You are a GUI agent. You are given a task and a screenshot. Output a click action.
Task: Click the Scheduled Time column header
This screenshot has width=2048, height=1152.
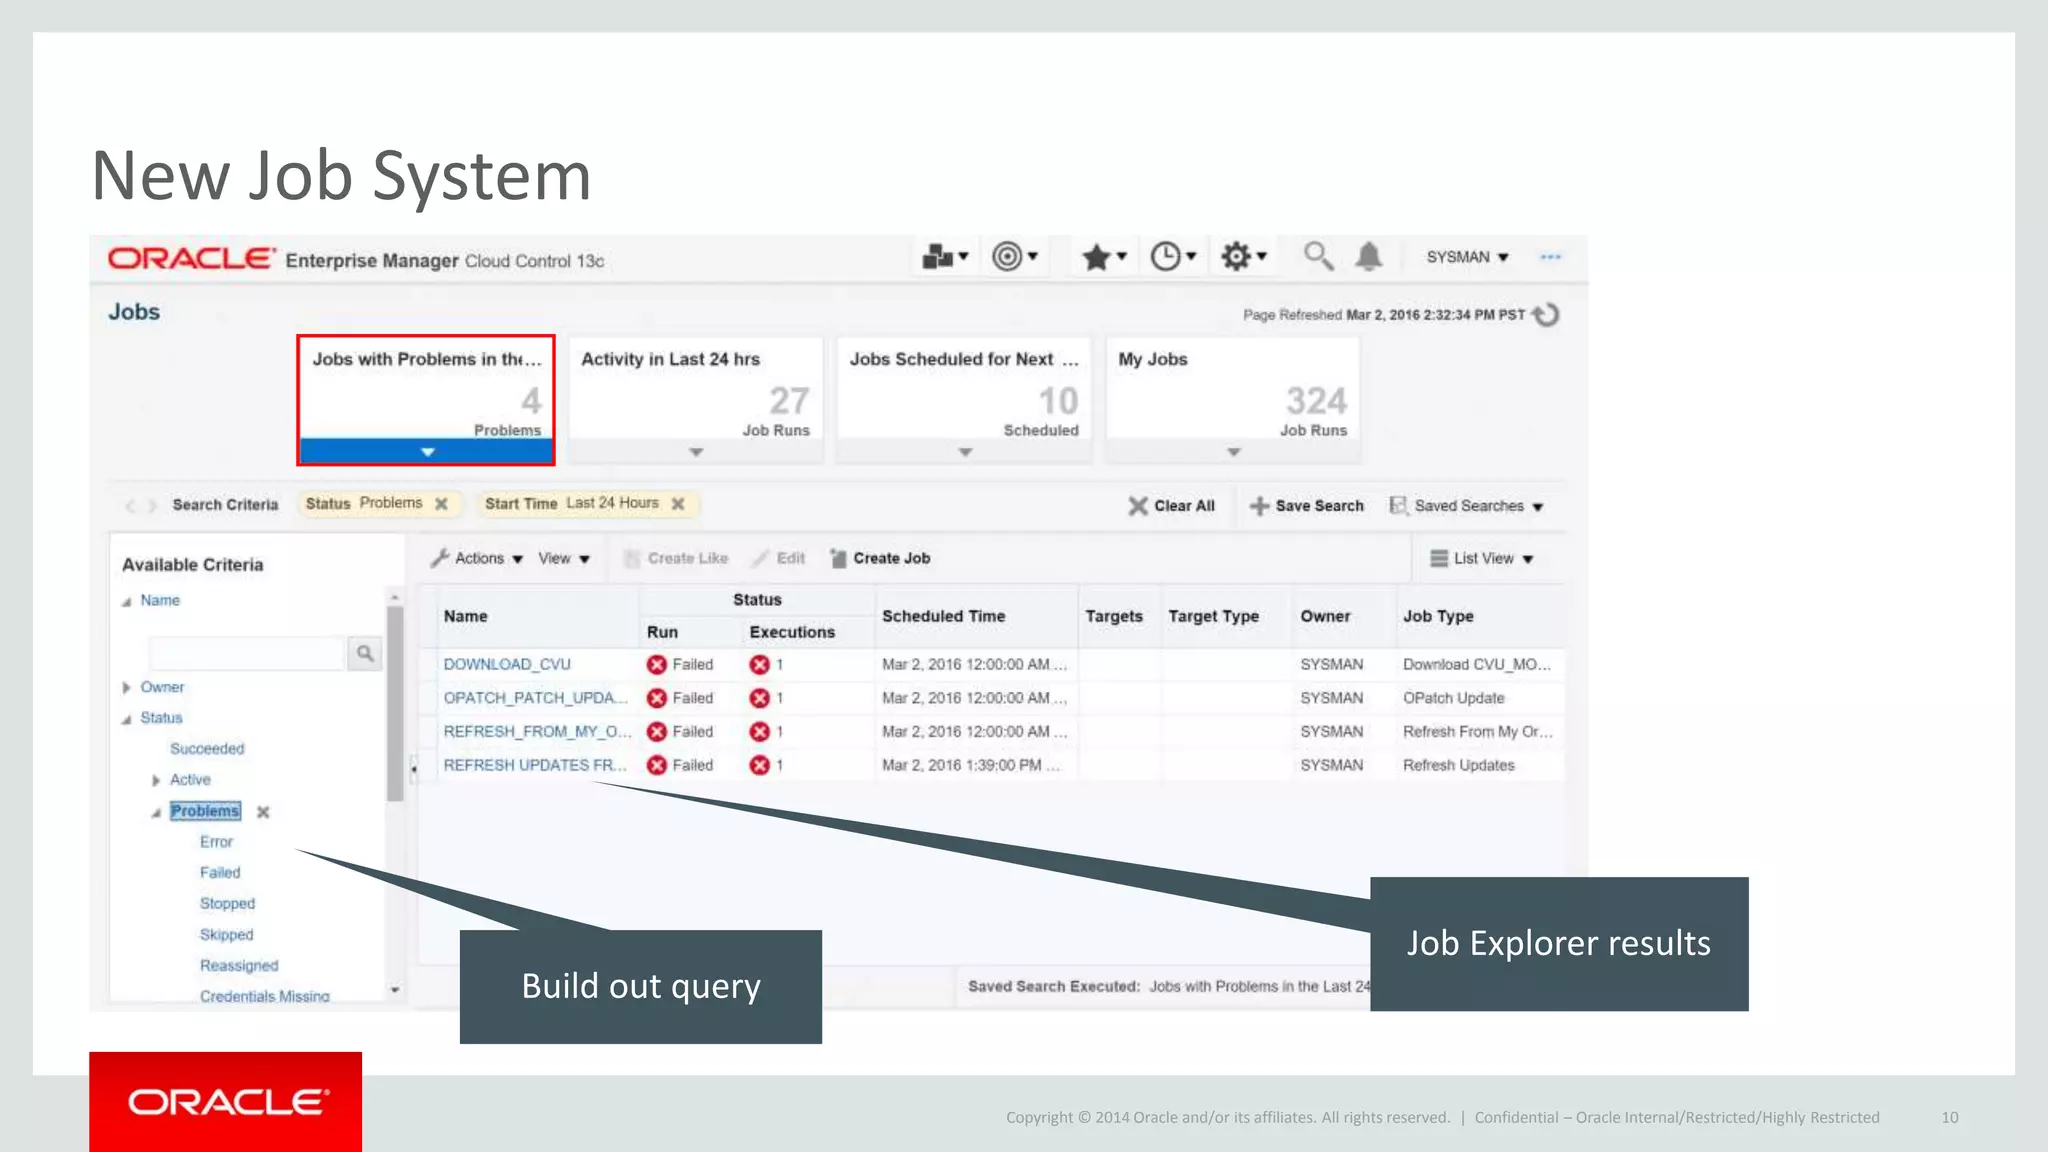(943, 616)
